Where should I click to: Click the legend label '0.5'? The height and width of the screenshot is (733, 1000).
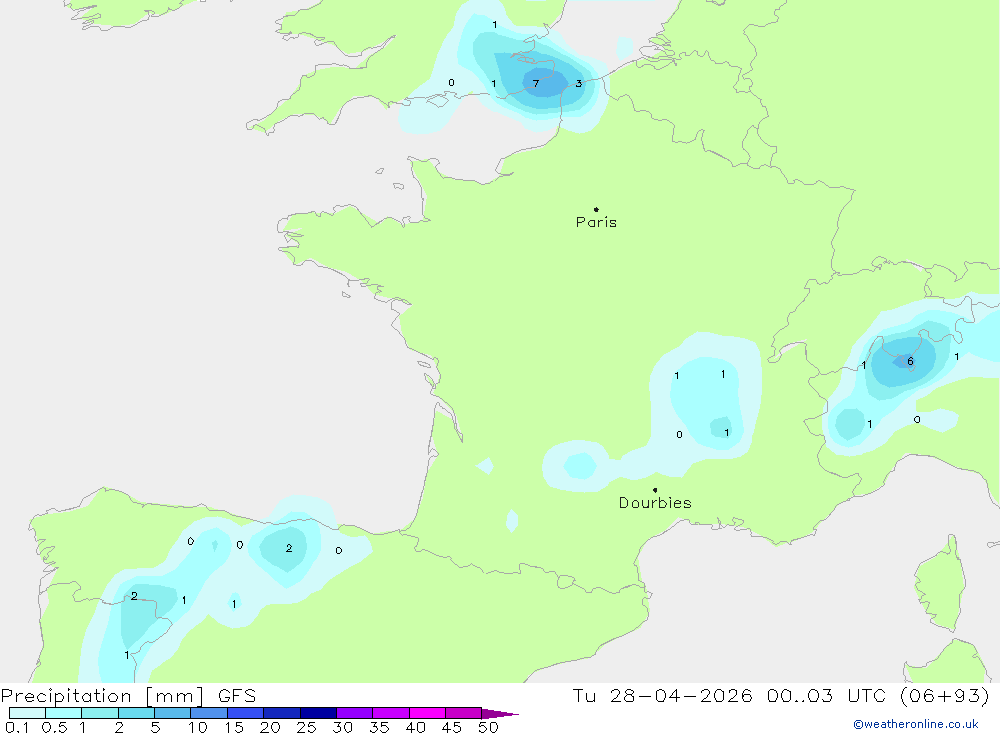click(x=54, y=727)
